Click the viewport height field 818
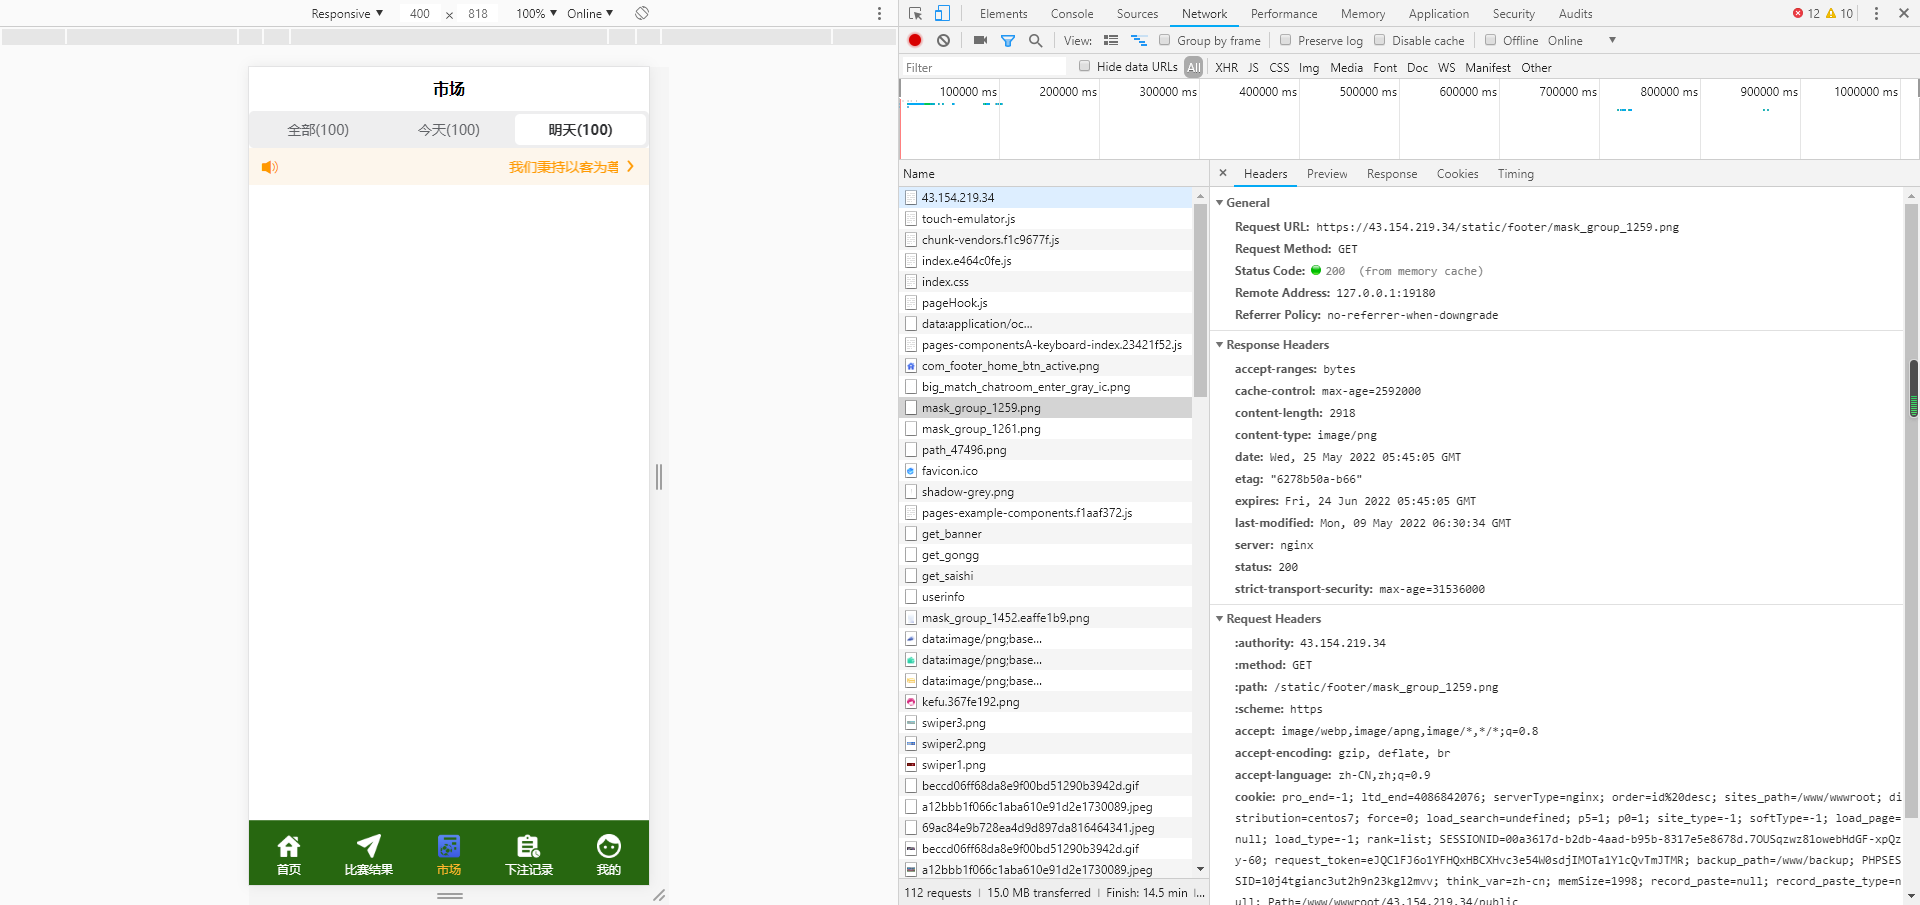 click(478, 13)
